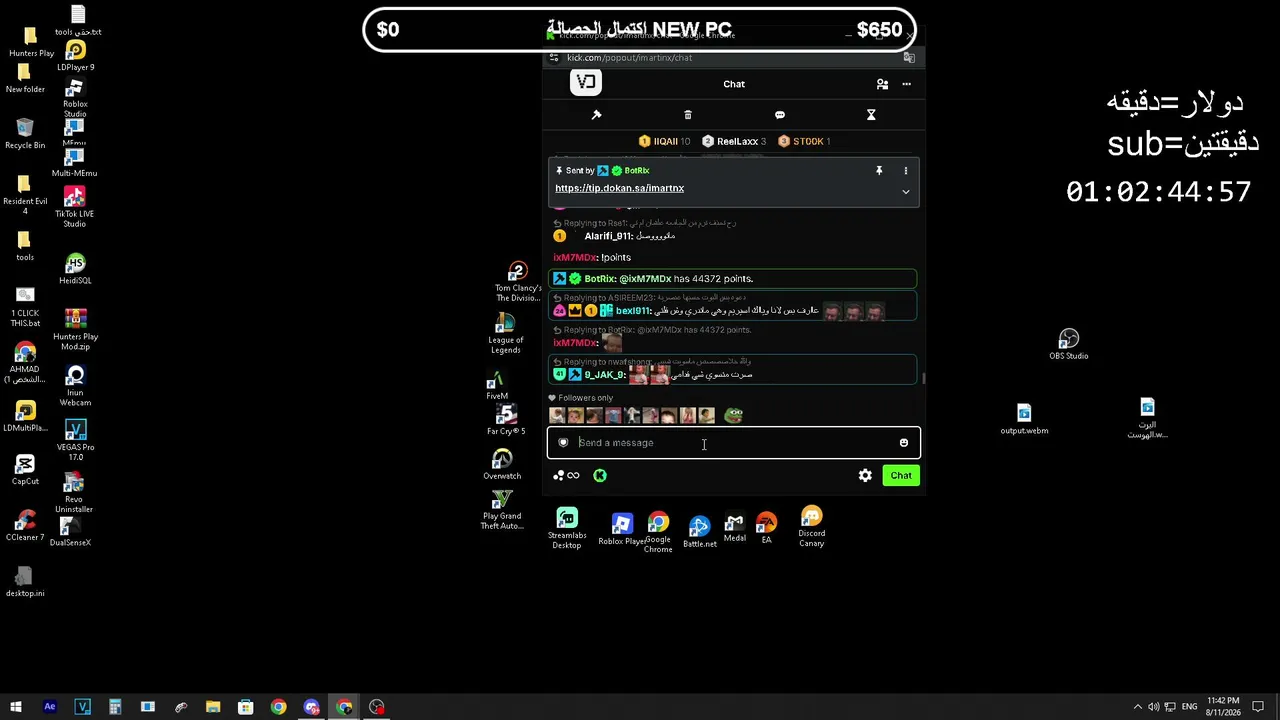Click the VD channel logo in chat header
The image size is (1280, 720).
coord(586,83)
